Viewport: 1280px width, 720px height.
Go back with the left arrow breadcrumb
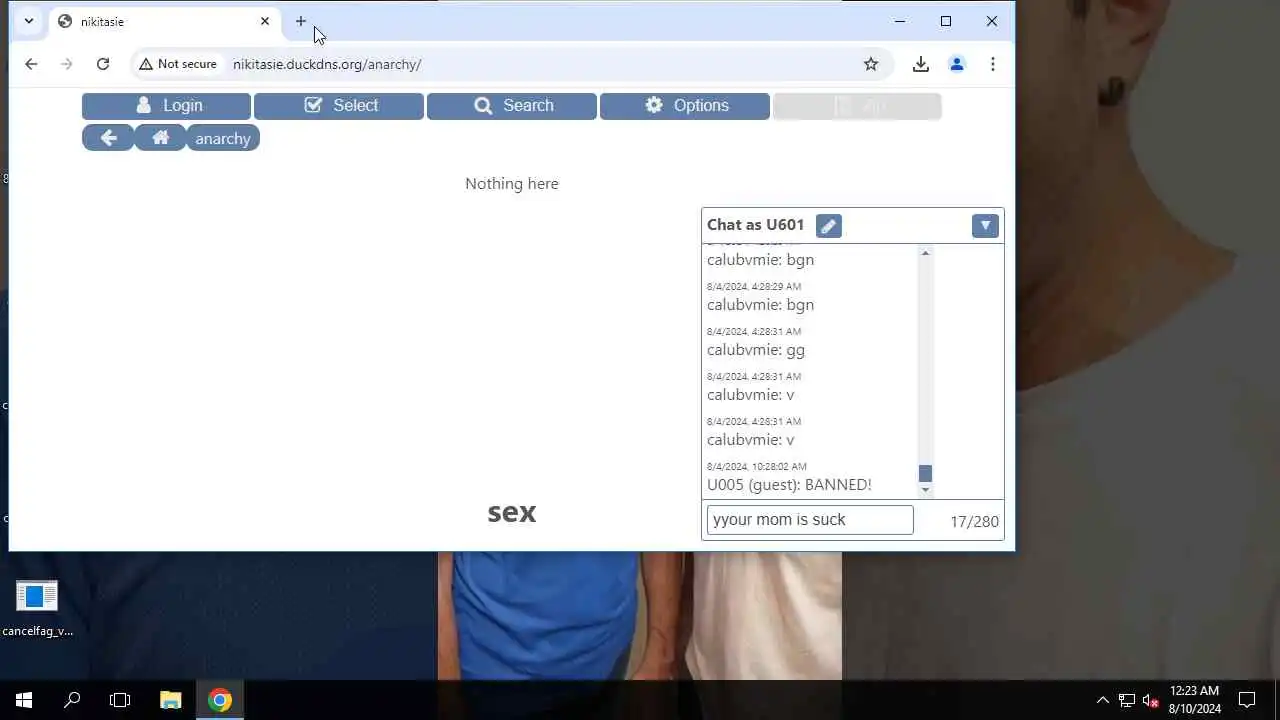coord(108,138)
